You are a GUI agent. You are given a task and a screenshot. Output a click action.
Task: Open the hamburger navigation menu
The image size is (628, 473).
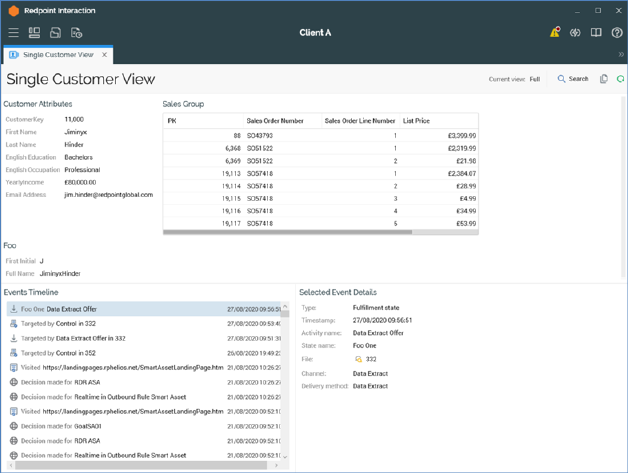tap(13, 33)
